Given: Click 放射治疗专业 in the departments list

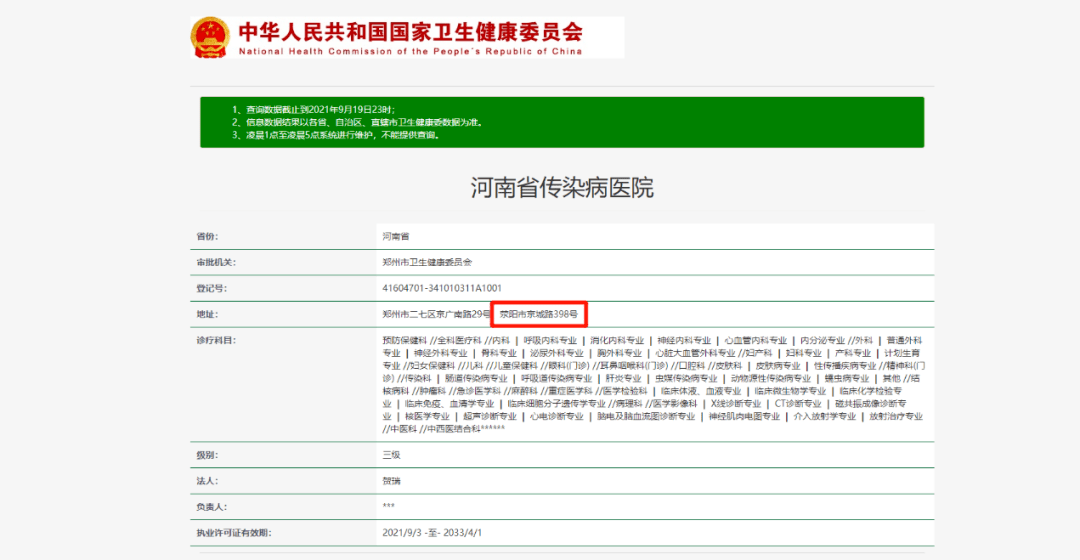Looking at the screenshot, I should point(895,417).
